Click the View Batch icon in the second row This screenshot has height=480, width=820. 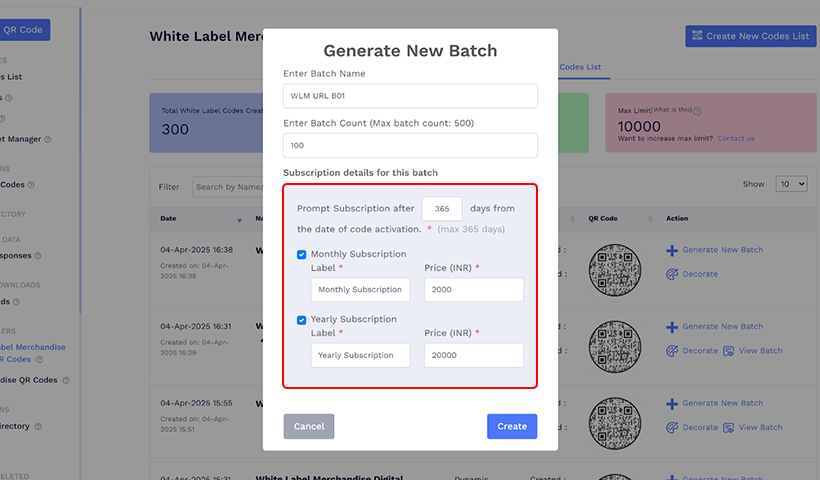click(729, 351)
